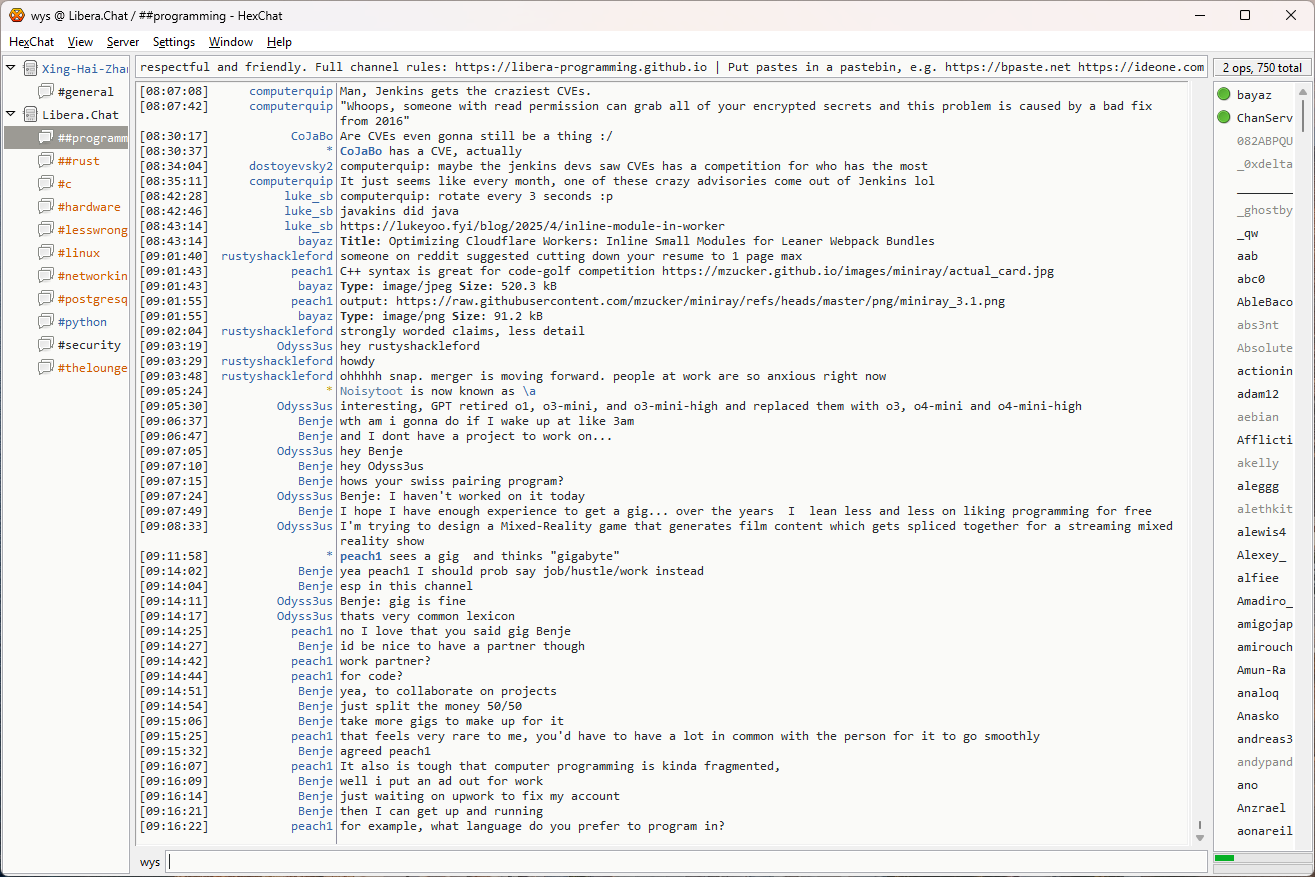The image size is (1315, 877).
Task: Collapse the Libera.Chat server tree
Action: tap(11, 114)
